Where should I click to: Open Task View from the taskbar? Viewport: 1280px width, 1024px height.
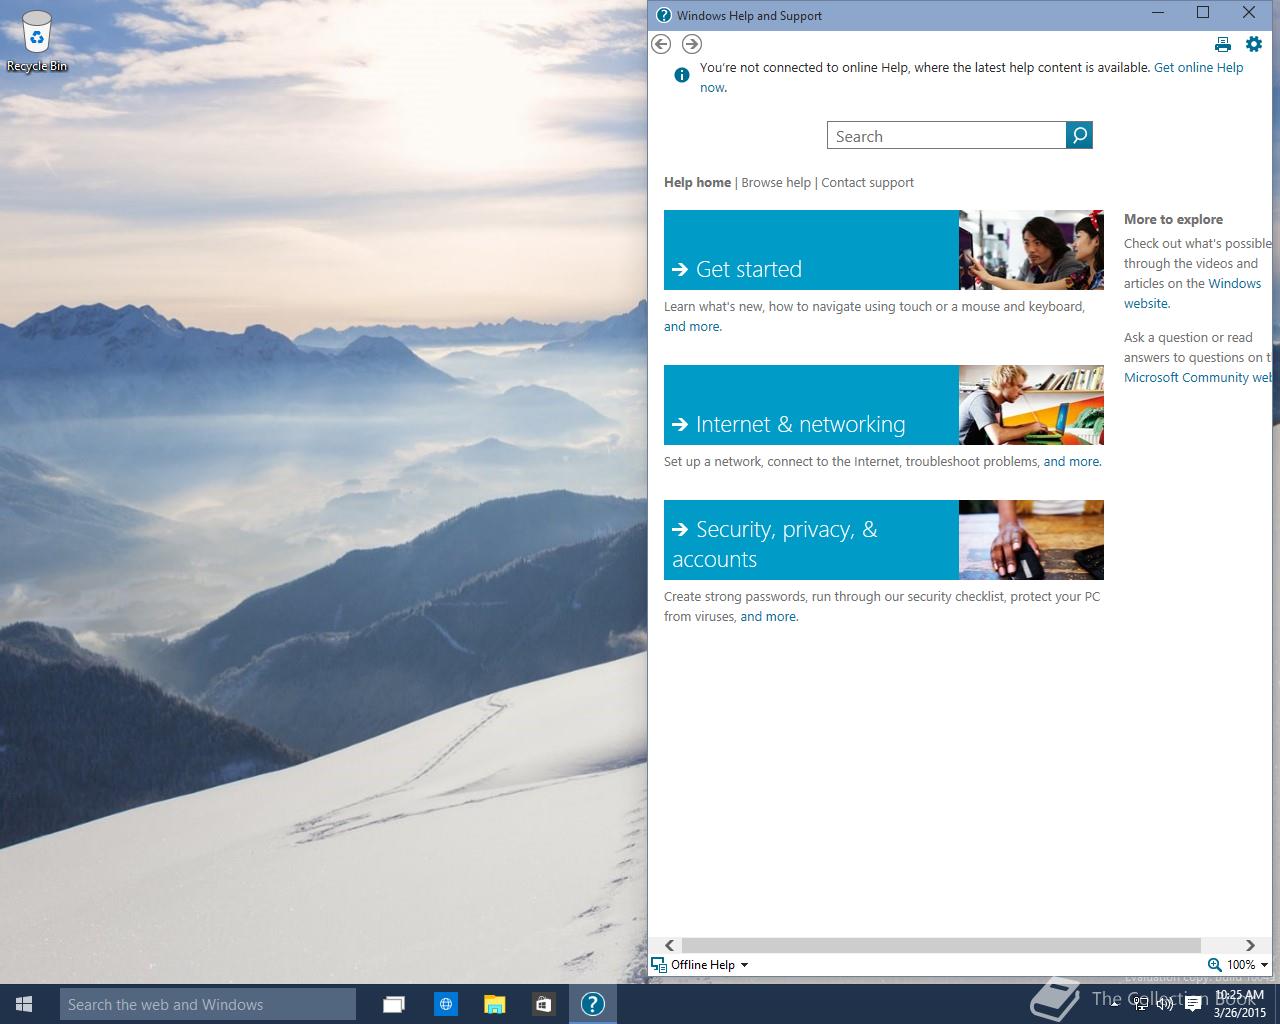[394, 1004]
